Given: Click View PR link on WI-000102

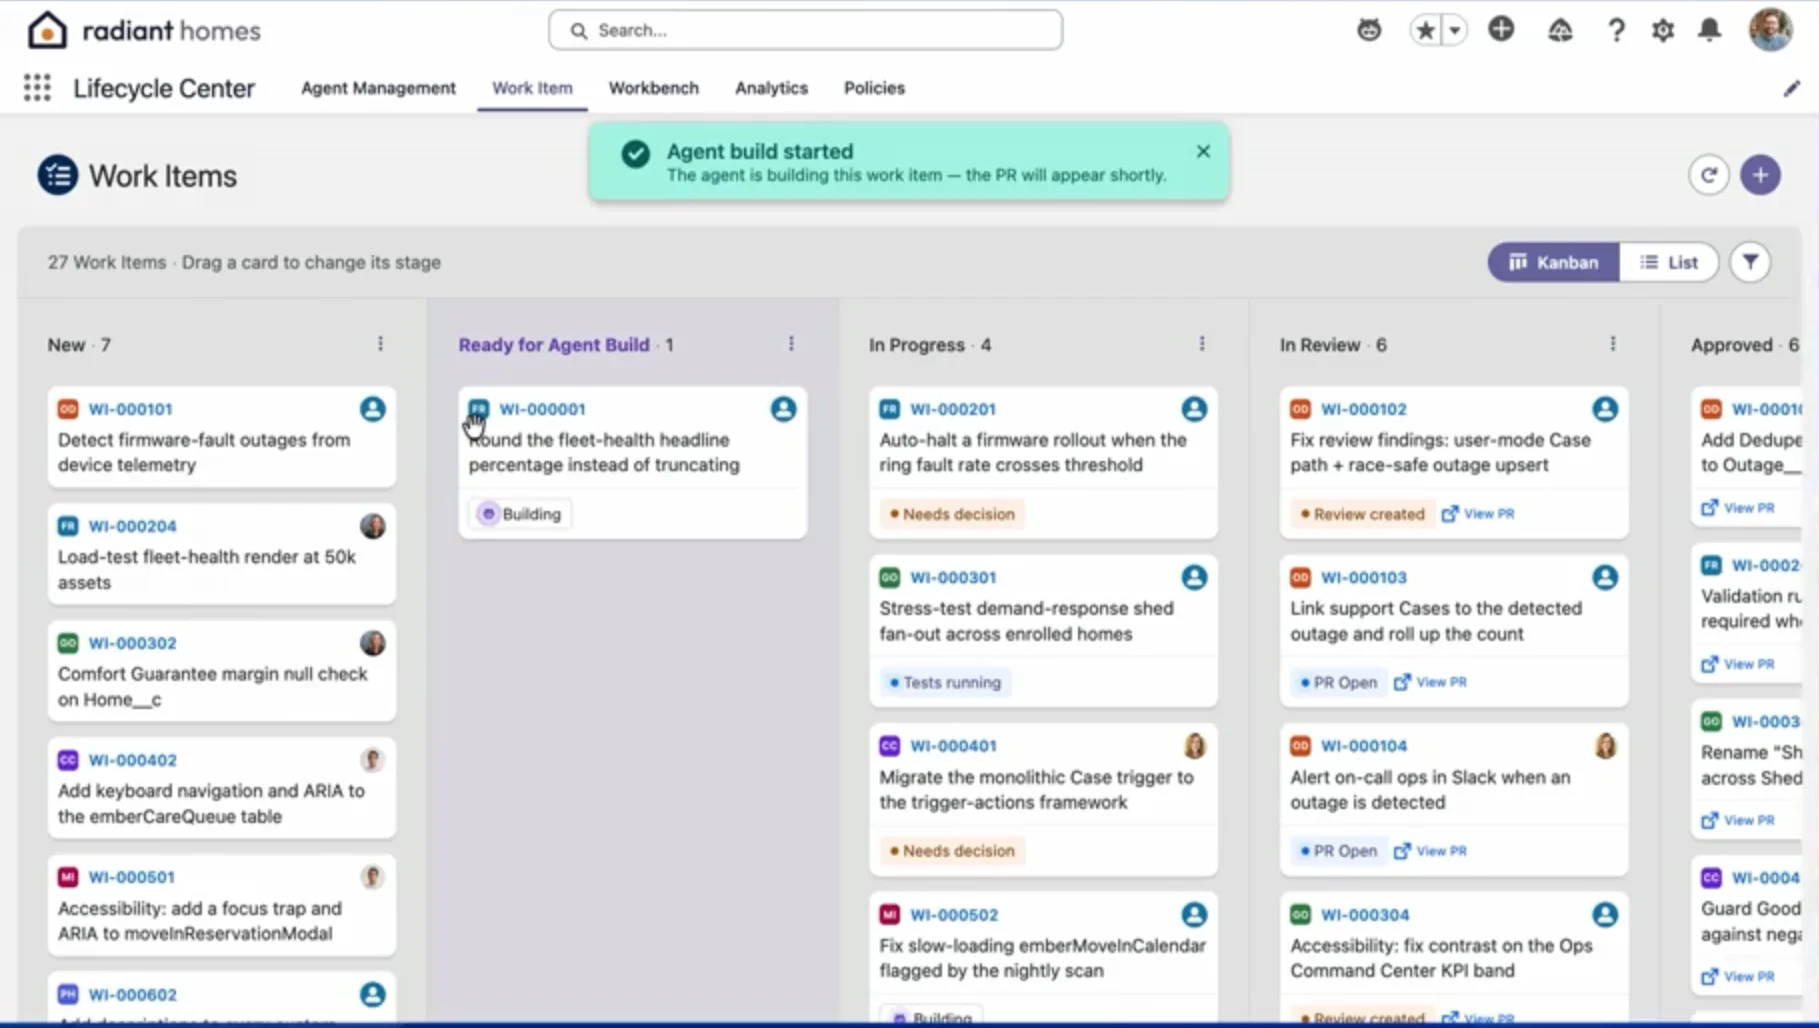Looking at the screenshot, I should (x=1478, y=514).
